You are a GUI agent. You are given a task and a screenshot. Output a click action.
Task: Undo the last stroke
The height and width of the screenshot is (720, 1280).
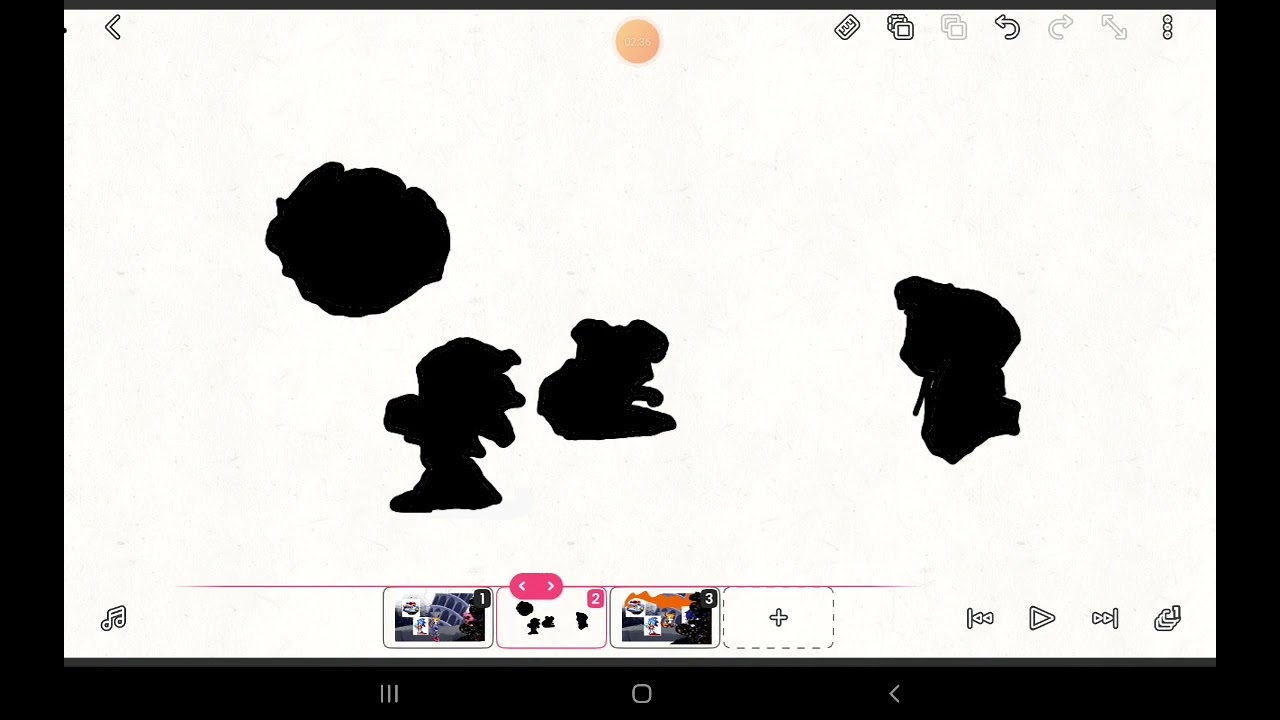click(1007, 28)
